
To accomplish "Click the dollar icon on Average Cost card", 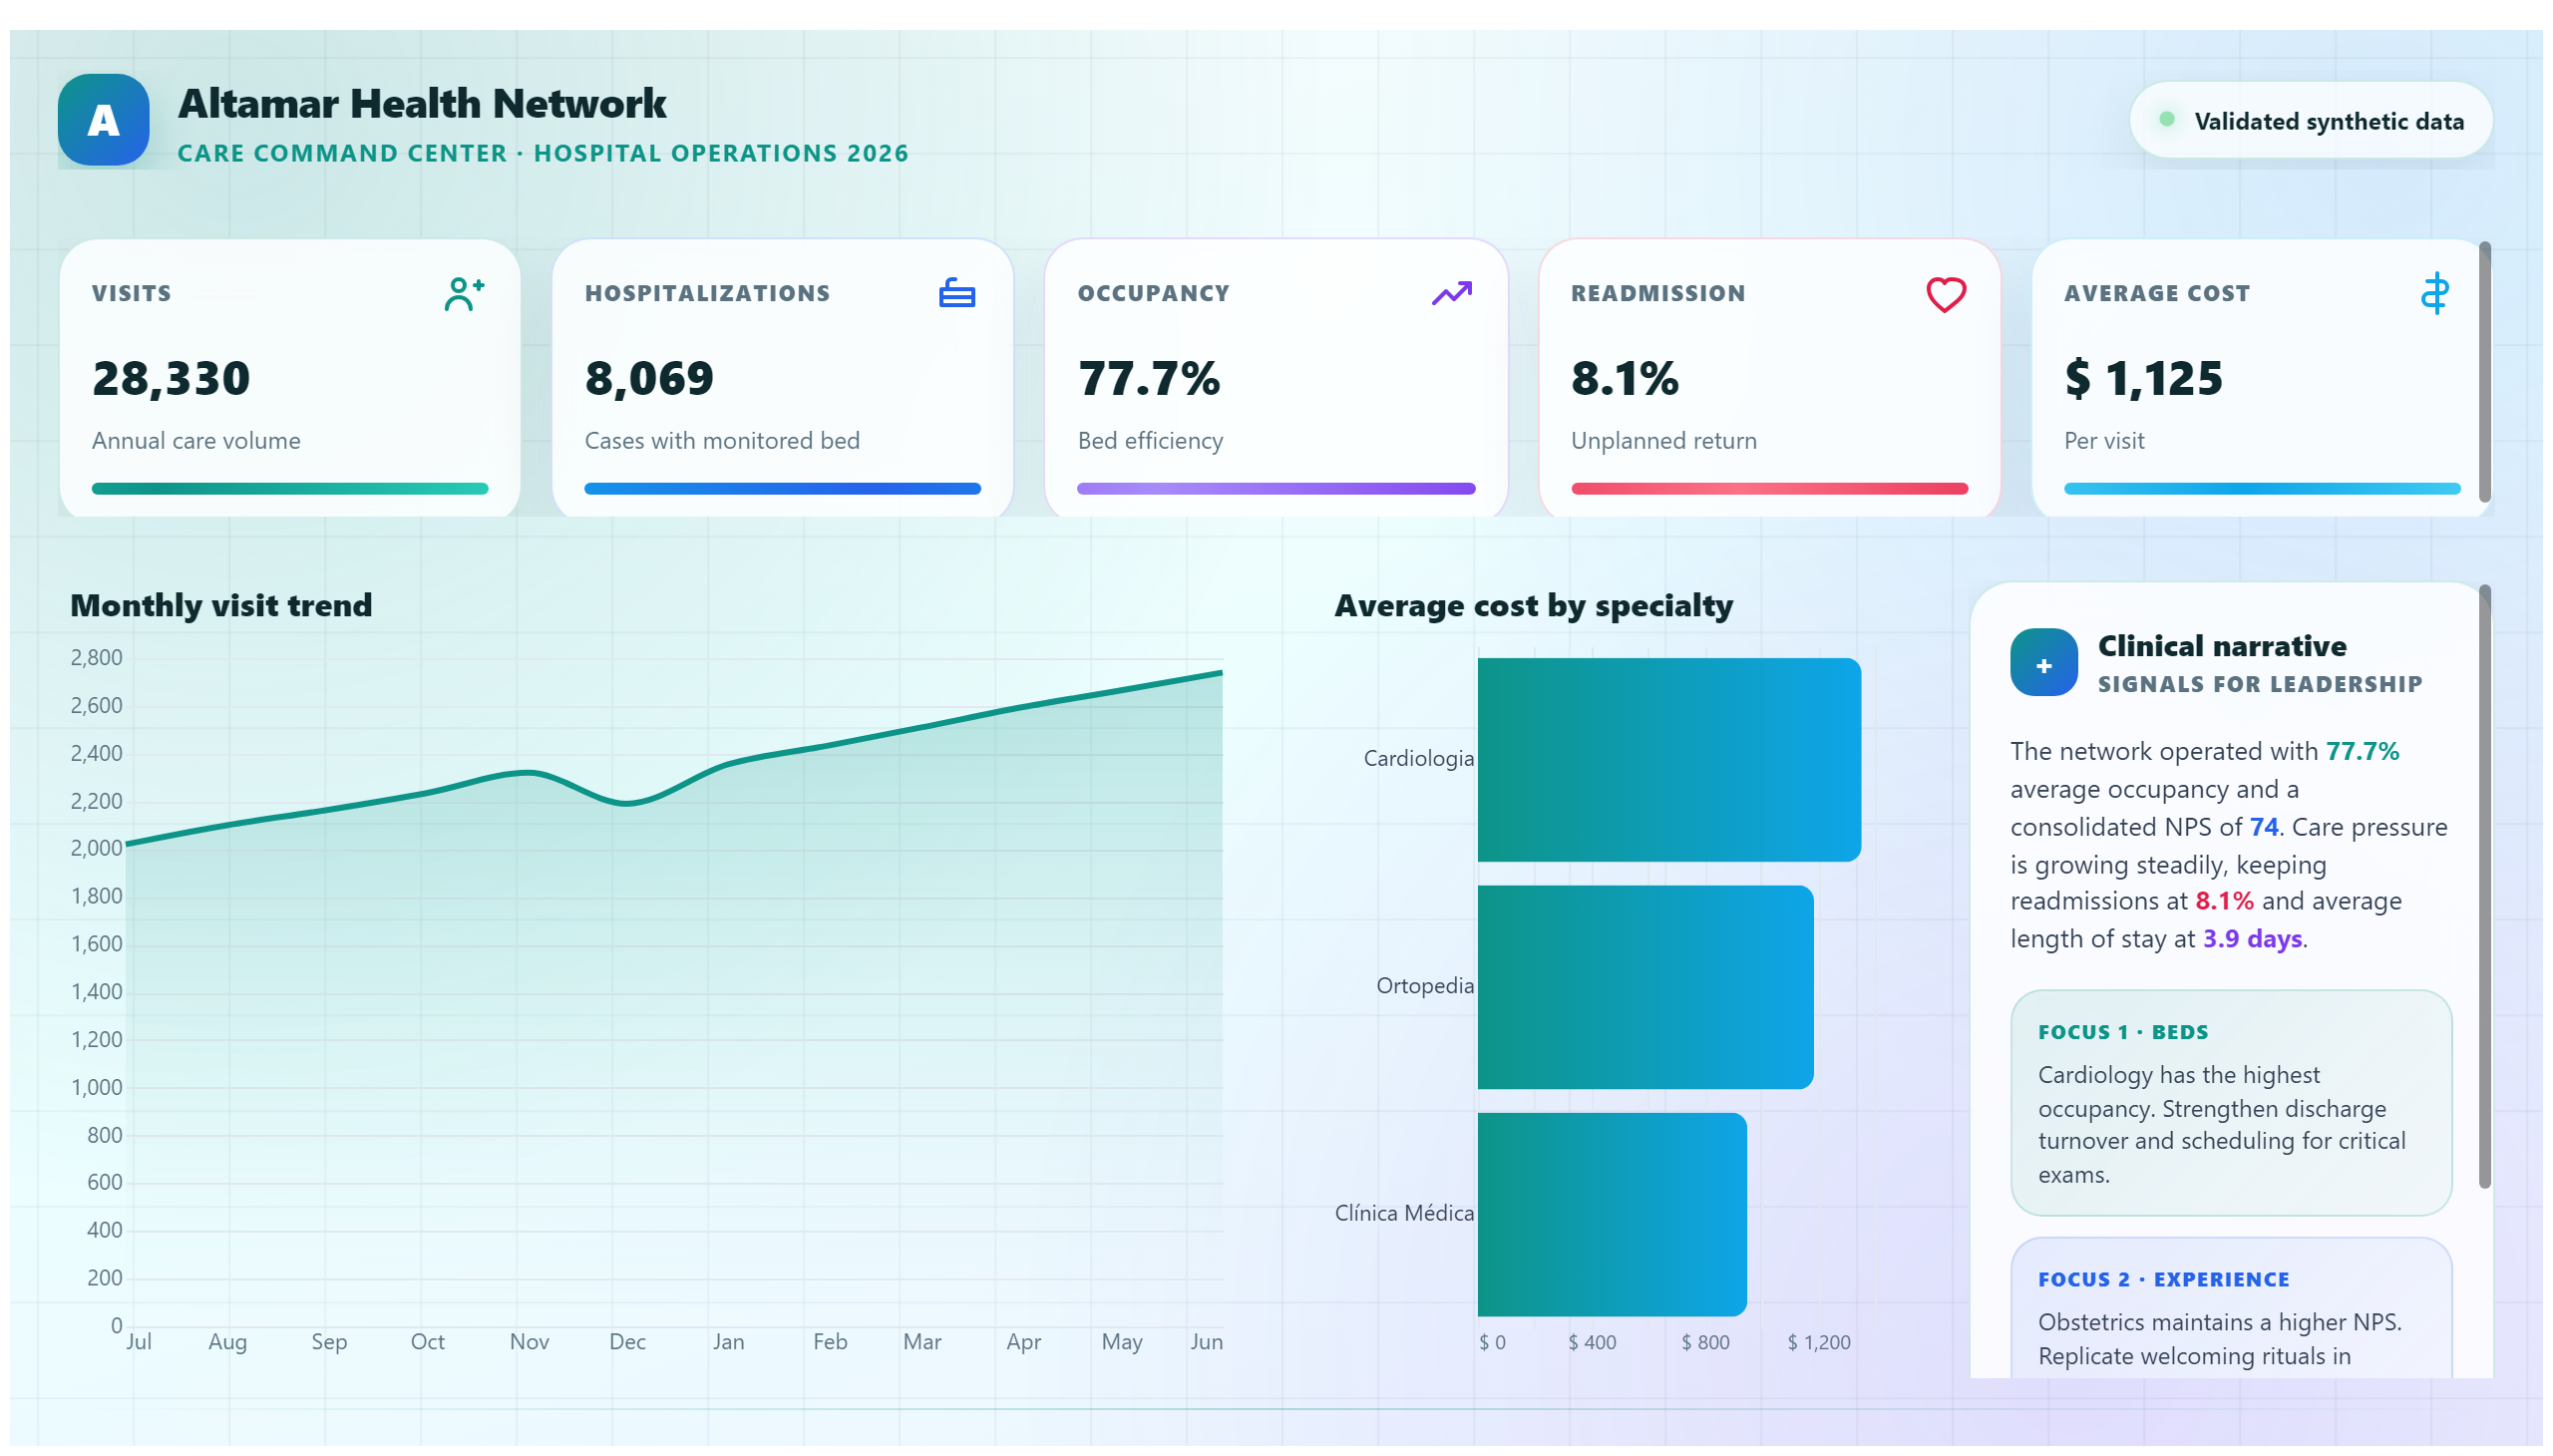I will click(x=2434, y=293).
